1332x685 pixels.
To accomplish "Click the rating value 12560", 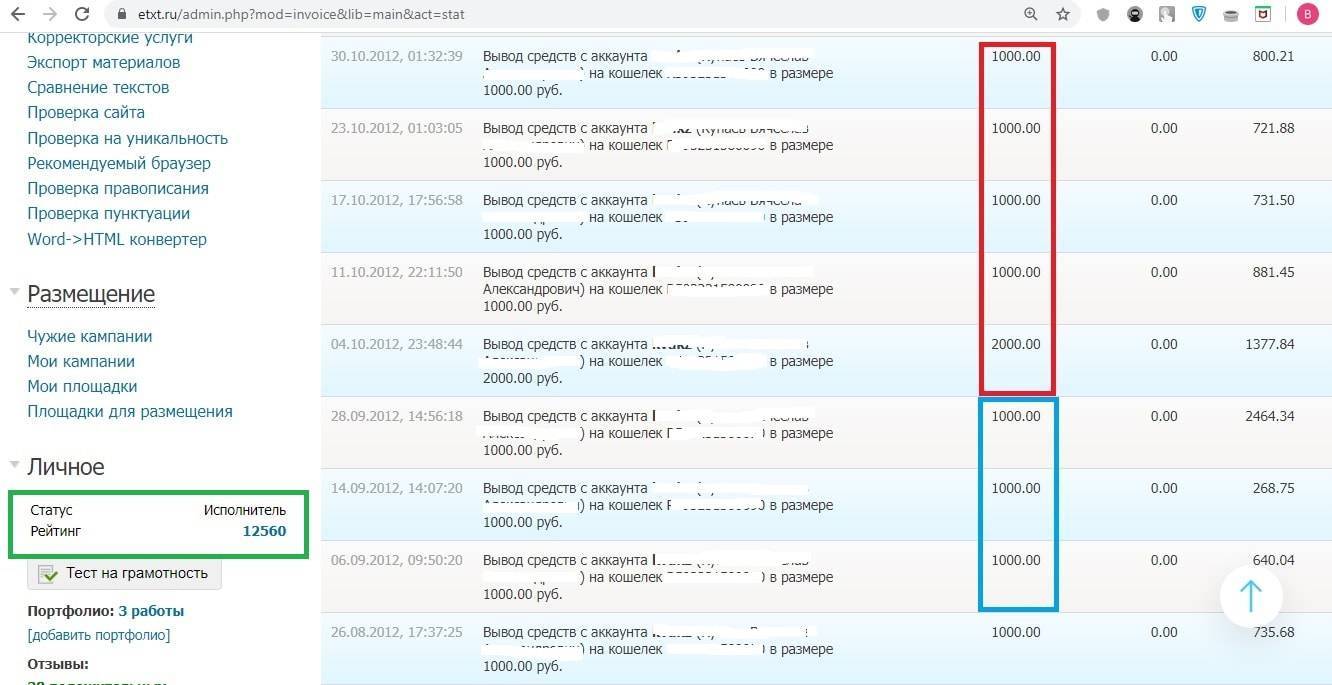I will 264,531.
